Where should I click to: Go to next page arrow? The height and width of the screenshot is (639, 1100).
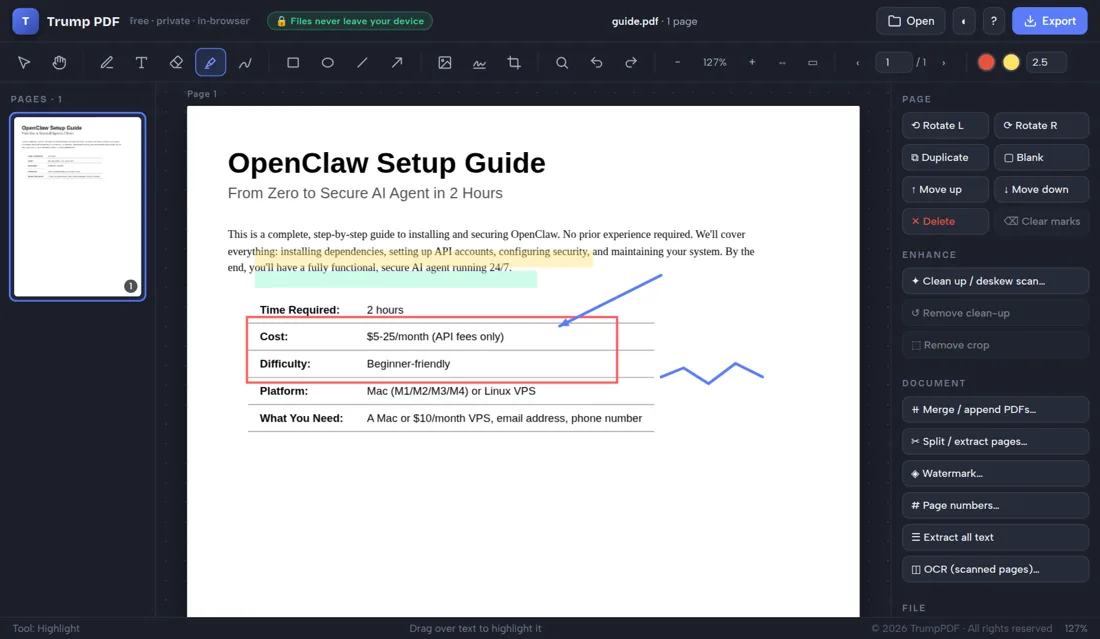(944, 62)
